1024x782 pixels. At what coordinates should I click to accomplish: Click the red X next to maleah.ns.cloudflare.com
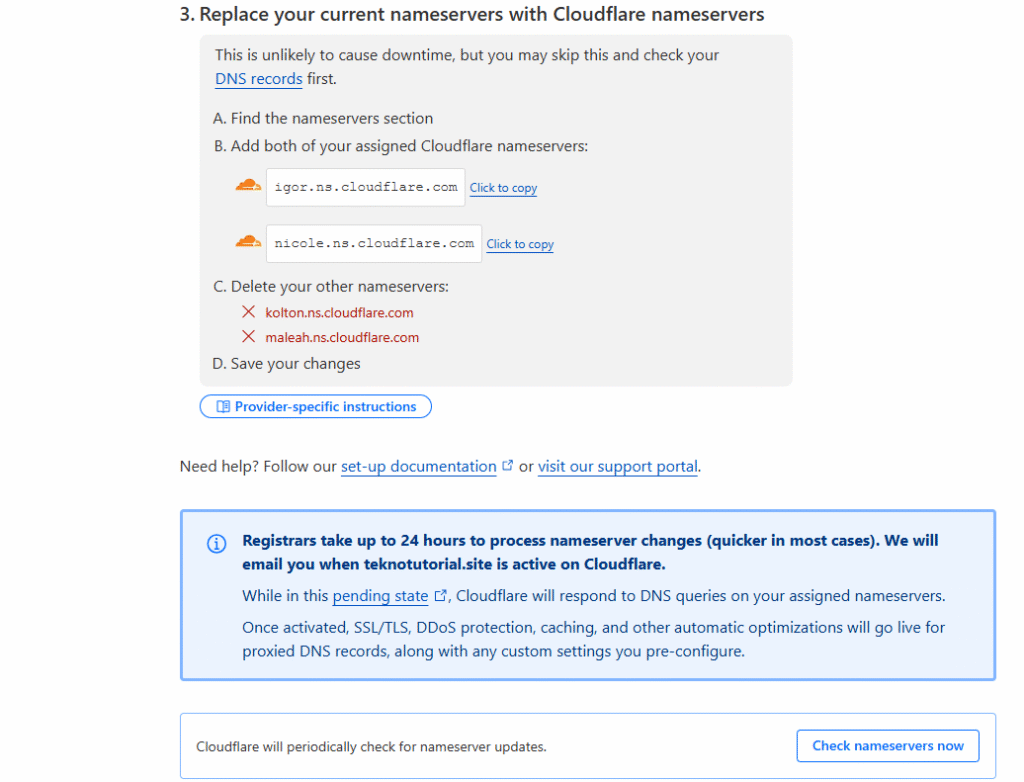248,336
